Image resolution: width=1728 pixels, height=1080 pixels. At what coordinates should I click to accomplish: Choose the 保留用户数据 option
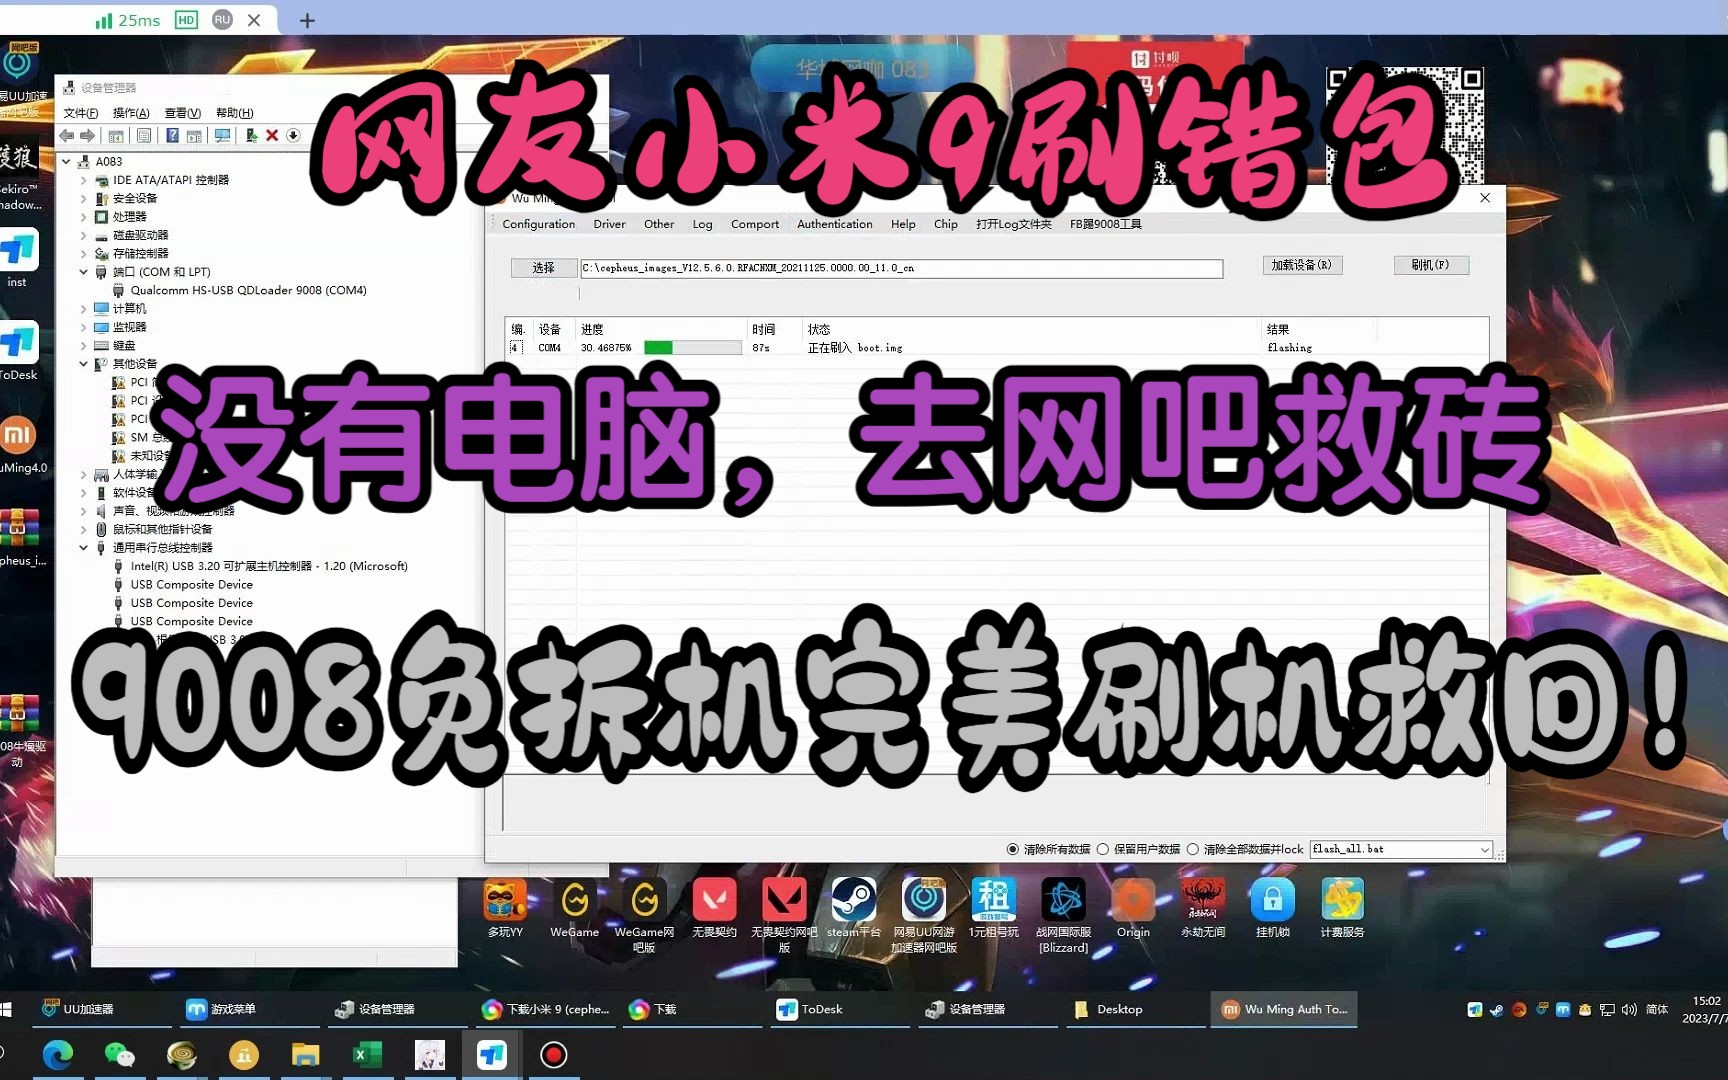[x=1104, y=848]
